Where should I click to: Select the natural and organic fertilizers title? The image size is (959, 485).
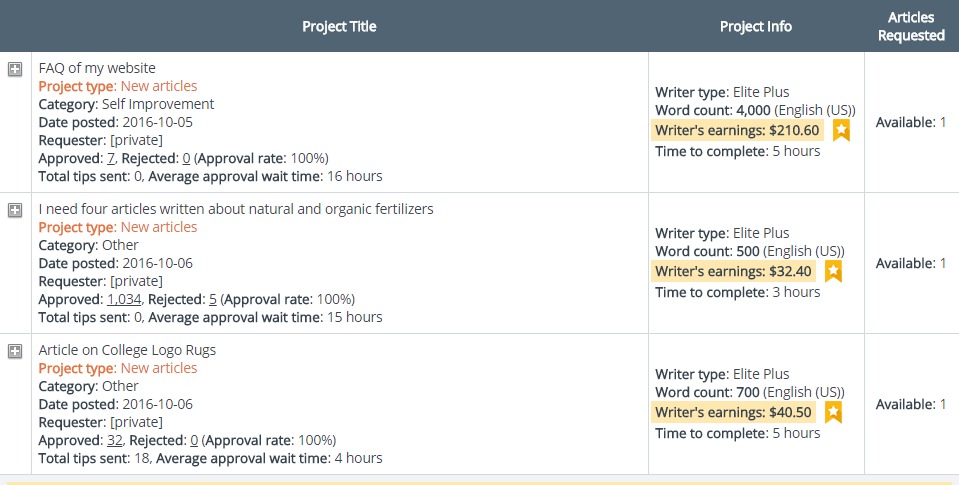click(236, 209)
